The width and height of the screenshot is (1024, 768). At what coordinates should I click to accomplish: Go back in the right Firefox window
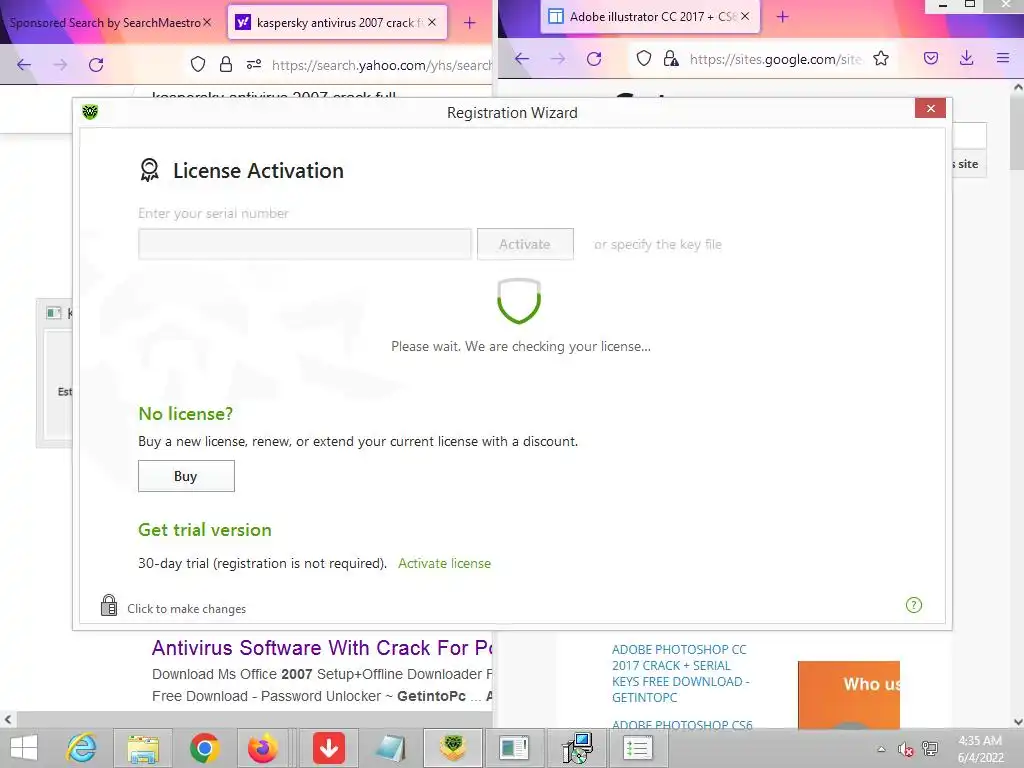(x=522, y=59)
